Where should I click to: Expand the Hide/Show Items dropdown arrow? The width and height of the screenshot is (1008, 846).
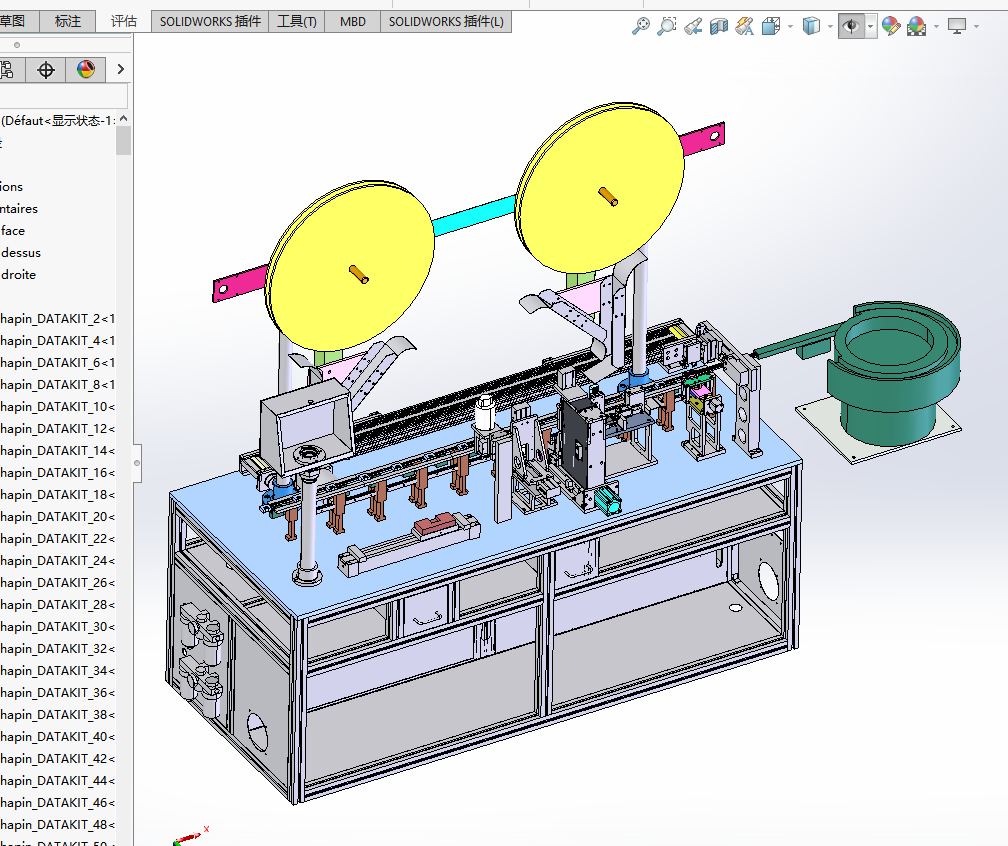pos(870,27)
